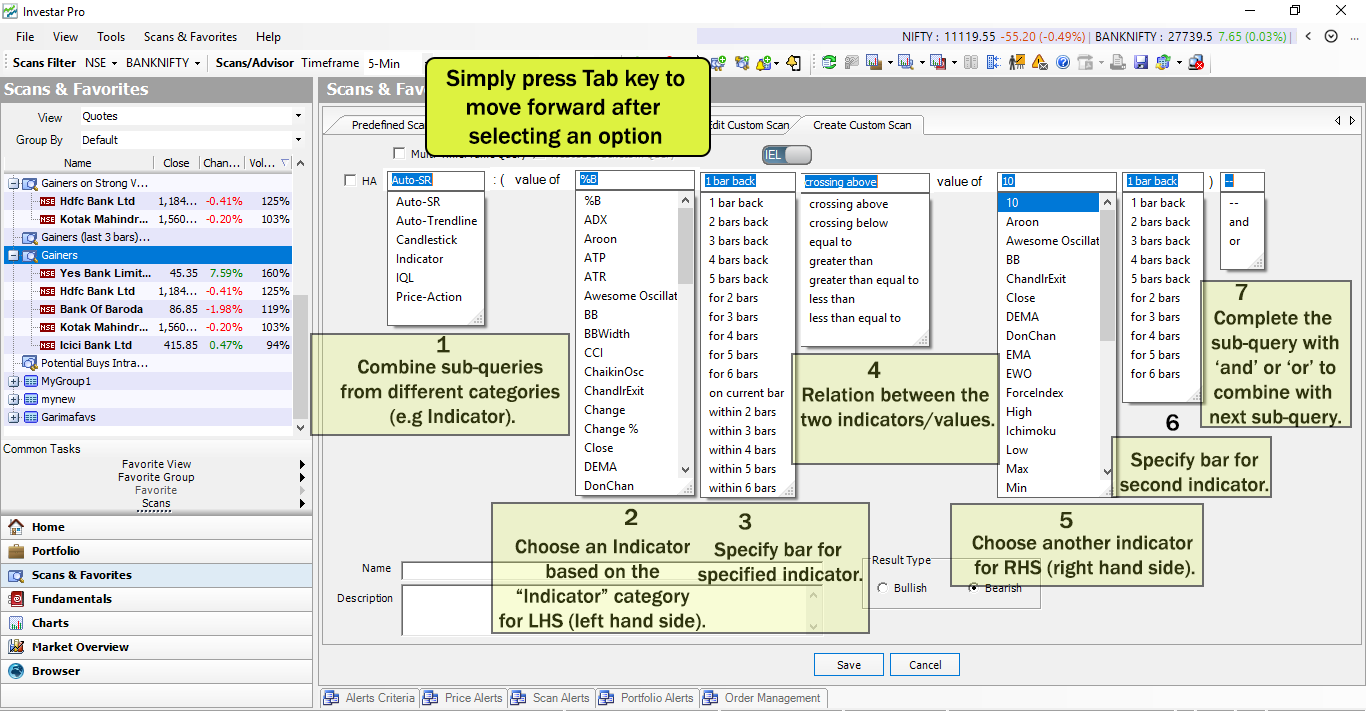Click the blue help question mark icon
1366x711 pixels.
tap(1062, 62)
